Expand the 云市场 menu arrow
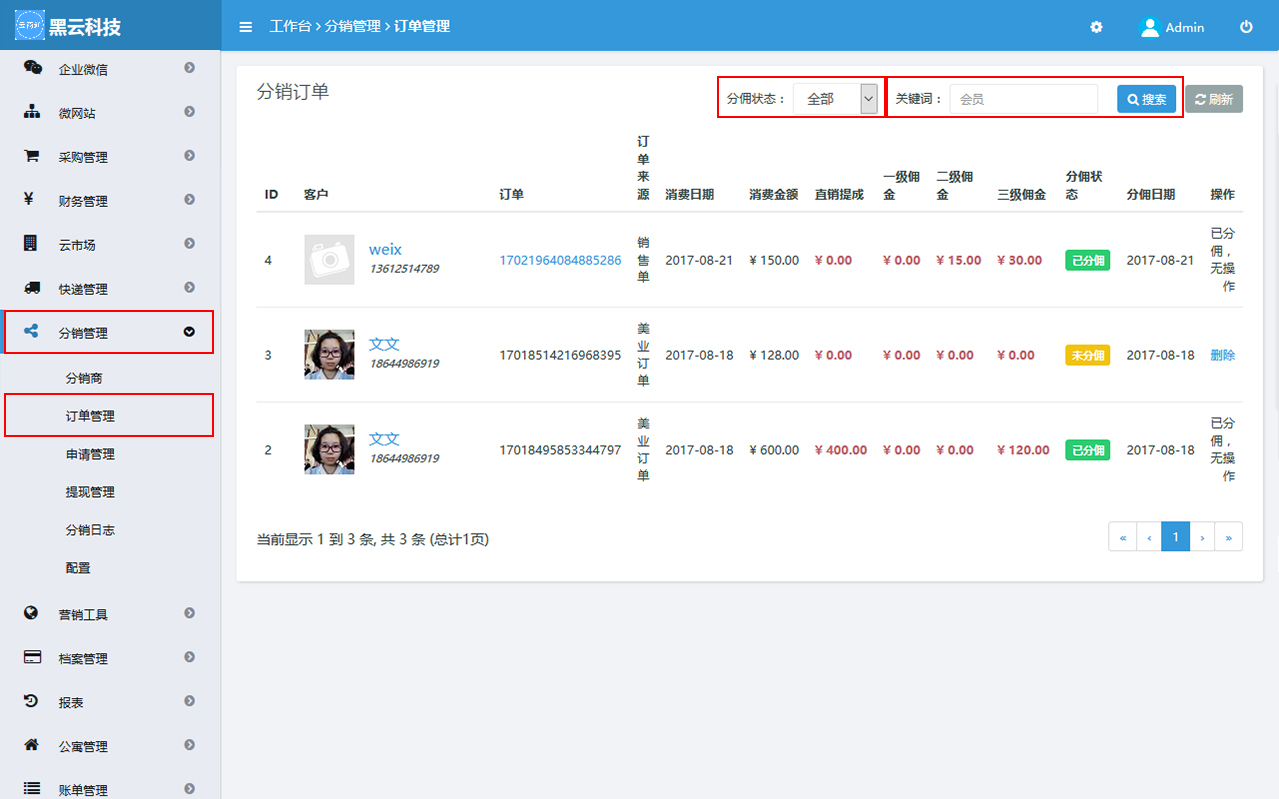The image size is (1279, 799). click(189, 244)
